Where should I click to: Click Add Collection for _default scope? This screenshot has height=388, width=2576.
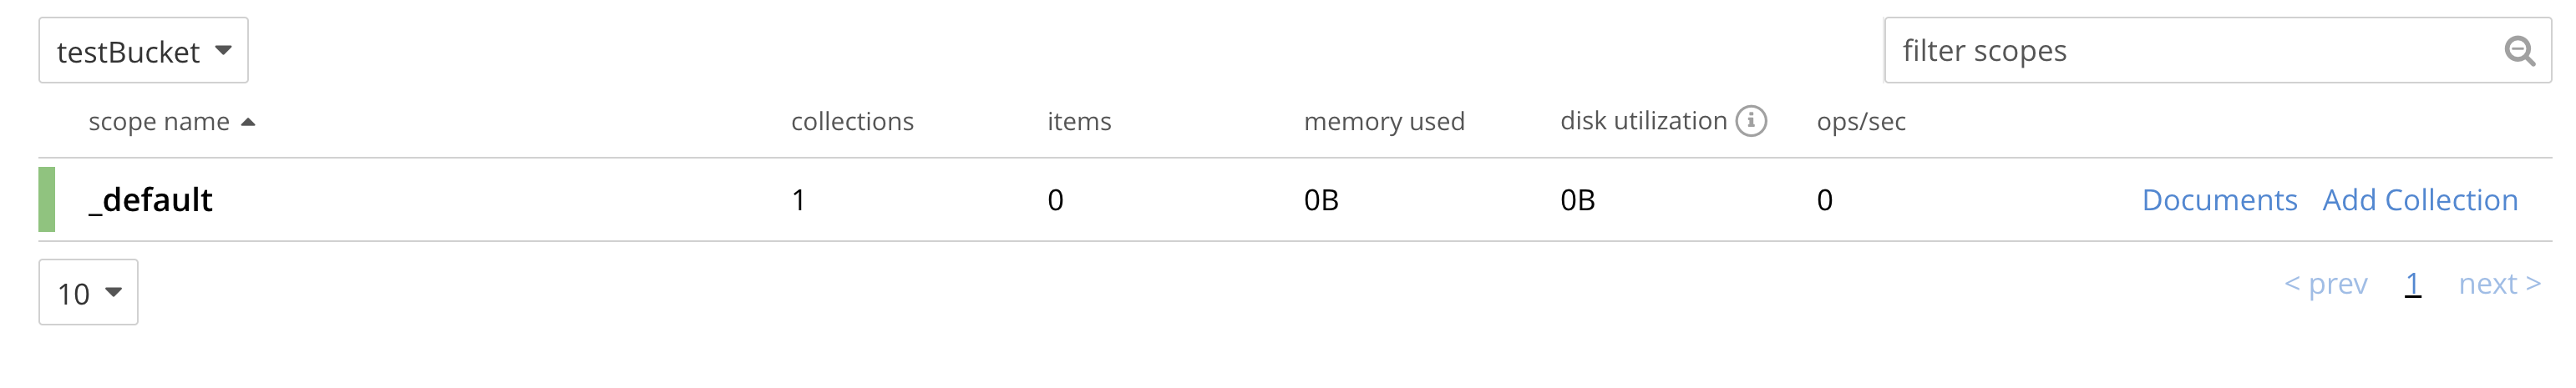tap(2420, 200)
